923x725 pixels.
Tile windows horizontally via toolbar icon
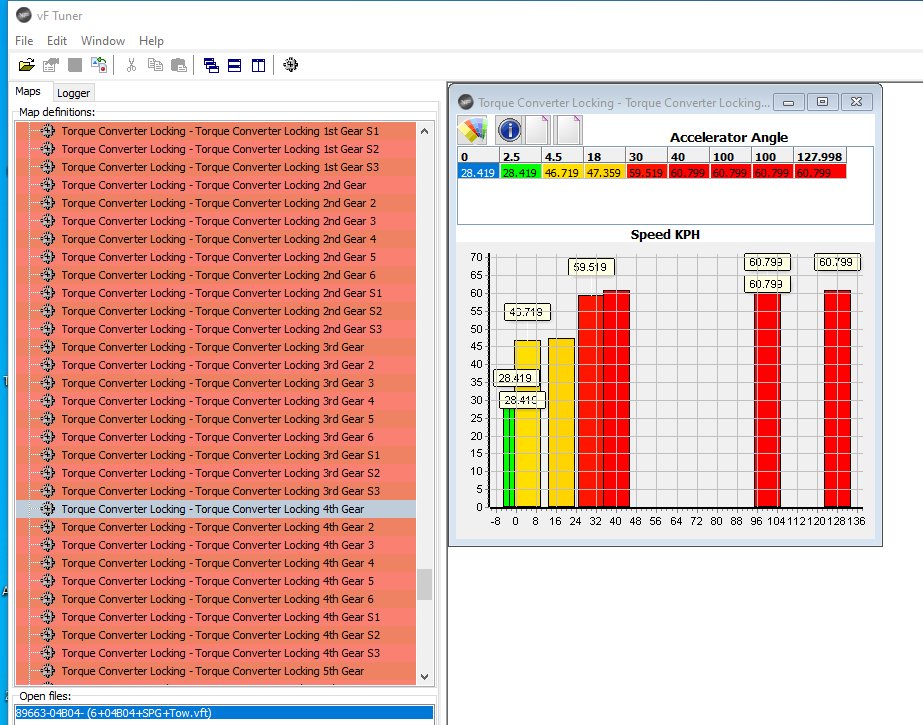point(234,65)
